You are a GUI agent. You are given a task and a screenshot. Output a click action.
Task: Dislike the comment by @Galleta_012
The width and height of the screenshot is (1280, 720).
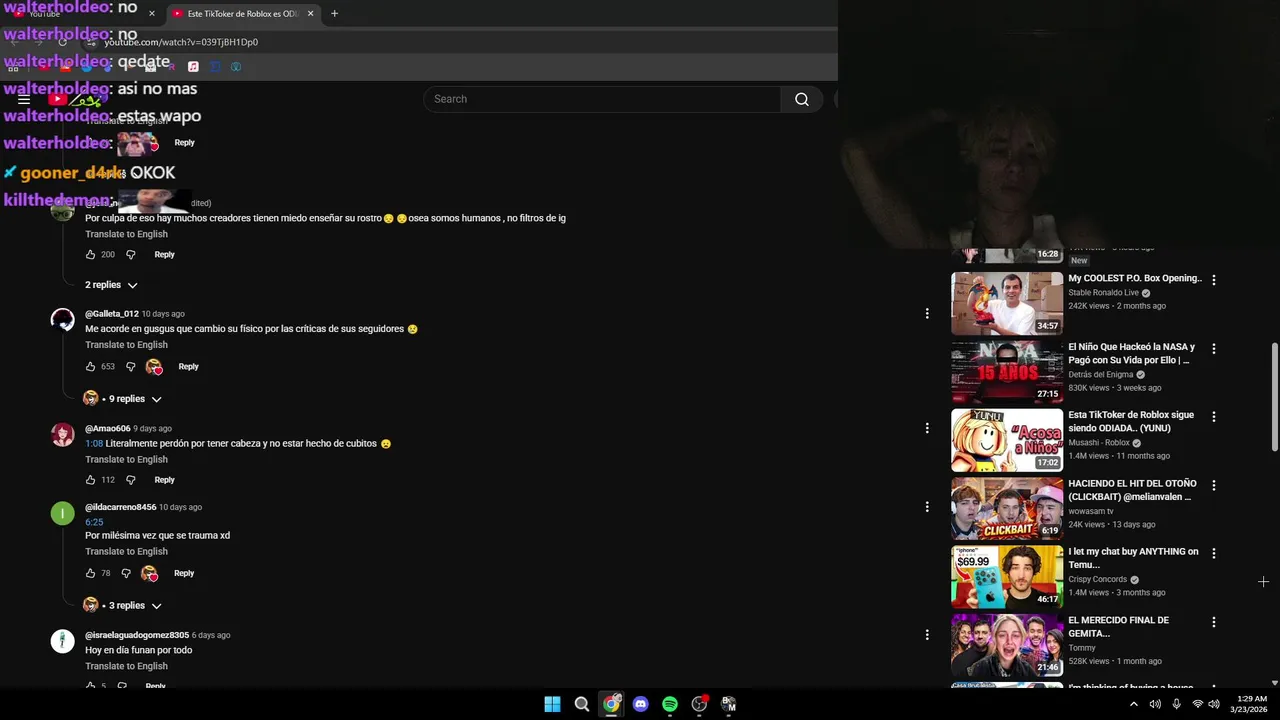pyautogui.click(x=130, y=367)
